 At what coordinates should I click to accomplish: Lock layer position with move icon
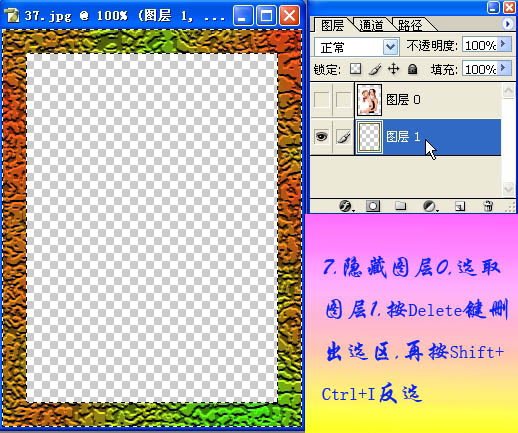(x=394, y=69)
